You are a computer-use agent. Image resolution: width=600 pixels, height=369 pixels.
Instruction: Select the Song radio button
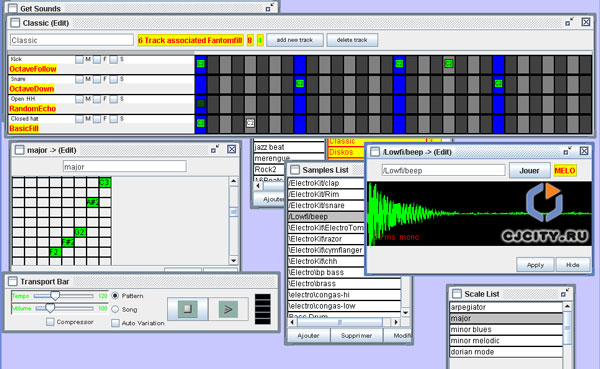point(115,309)
